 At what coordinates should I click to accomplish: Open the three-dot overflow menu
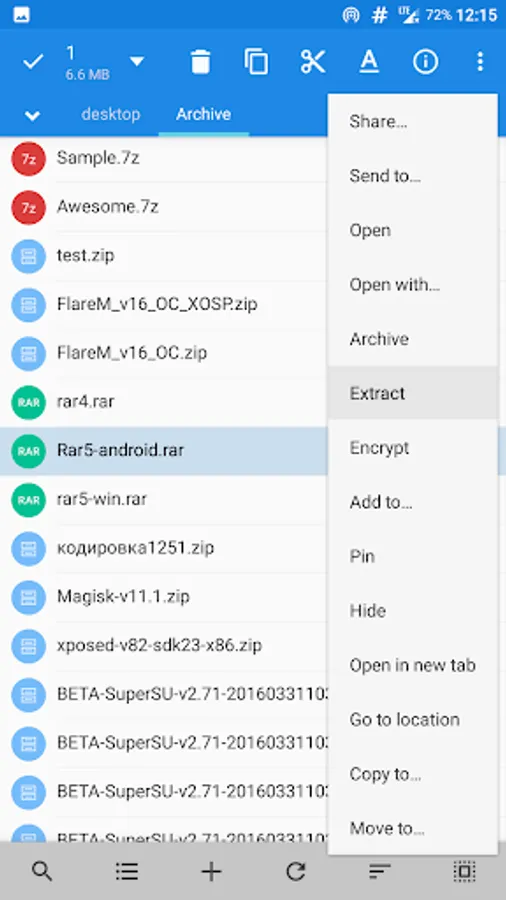tap(480, 61)
